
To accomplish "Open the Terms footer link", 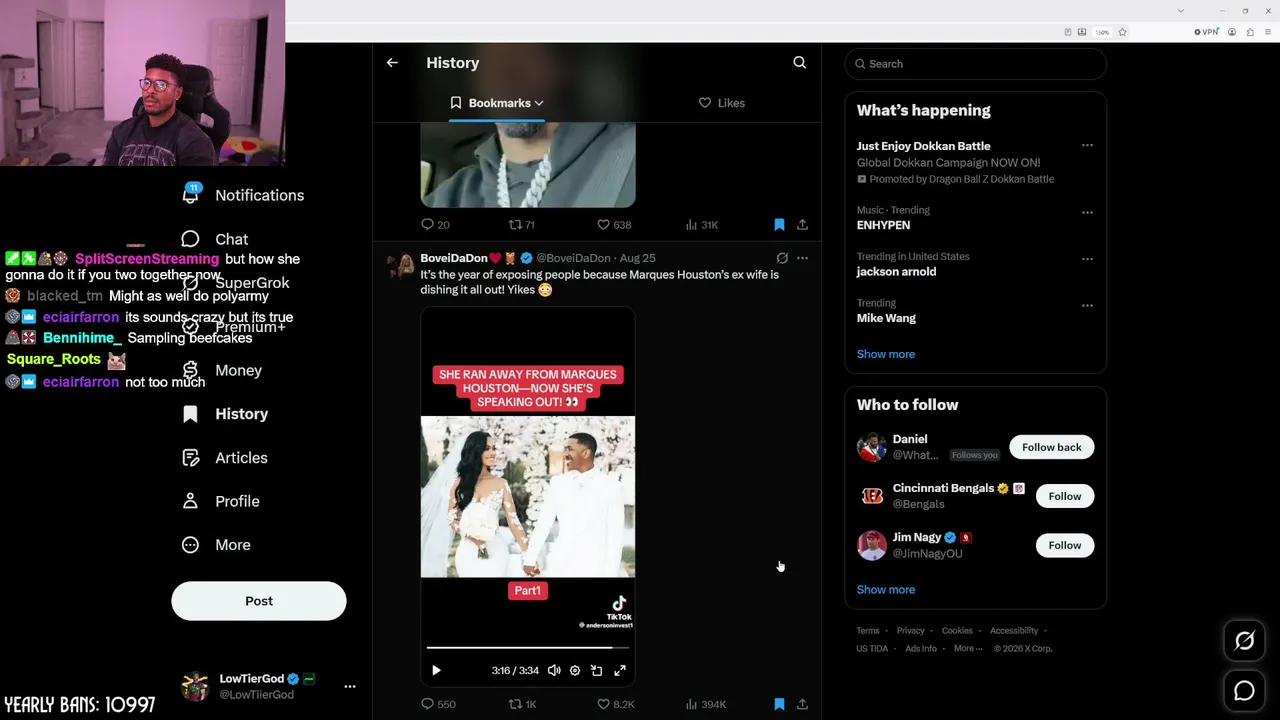I will [868, 631].
